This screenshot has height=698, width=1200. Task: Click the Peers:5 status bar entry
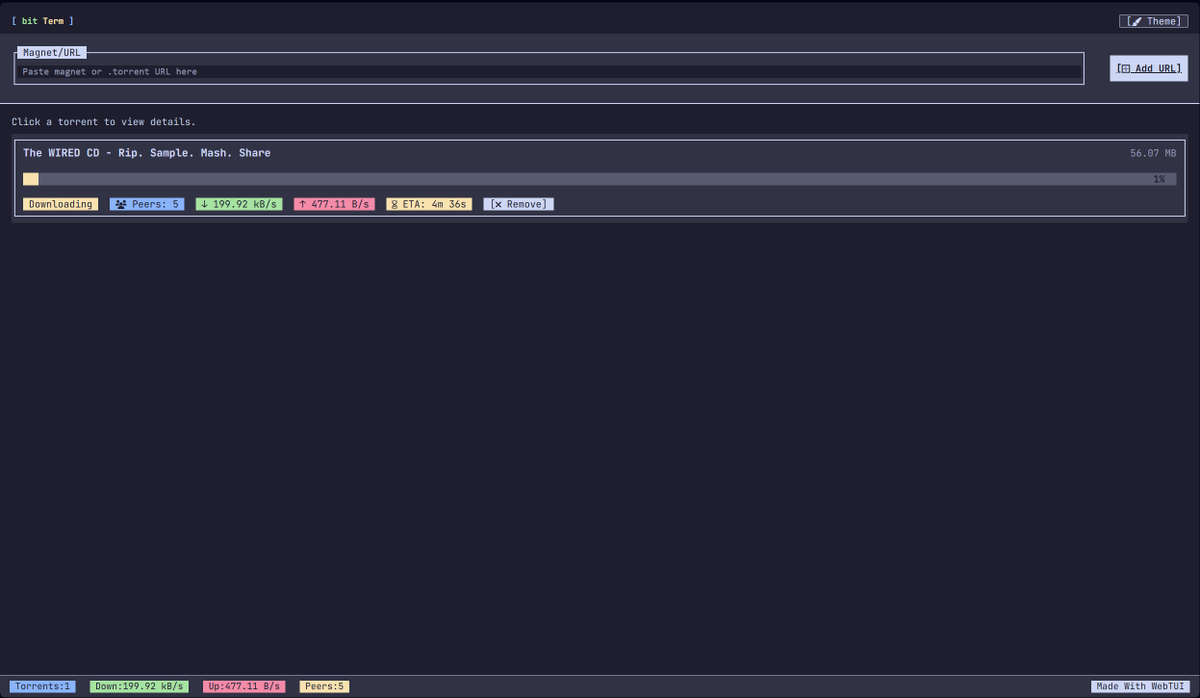tap(324, 687)
